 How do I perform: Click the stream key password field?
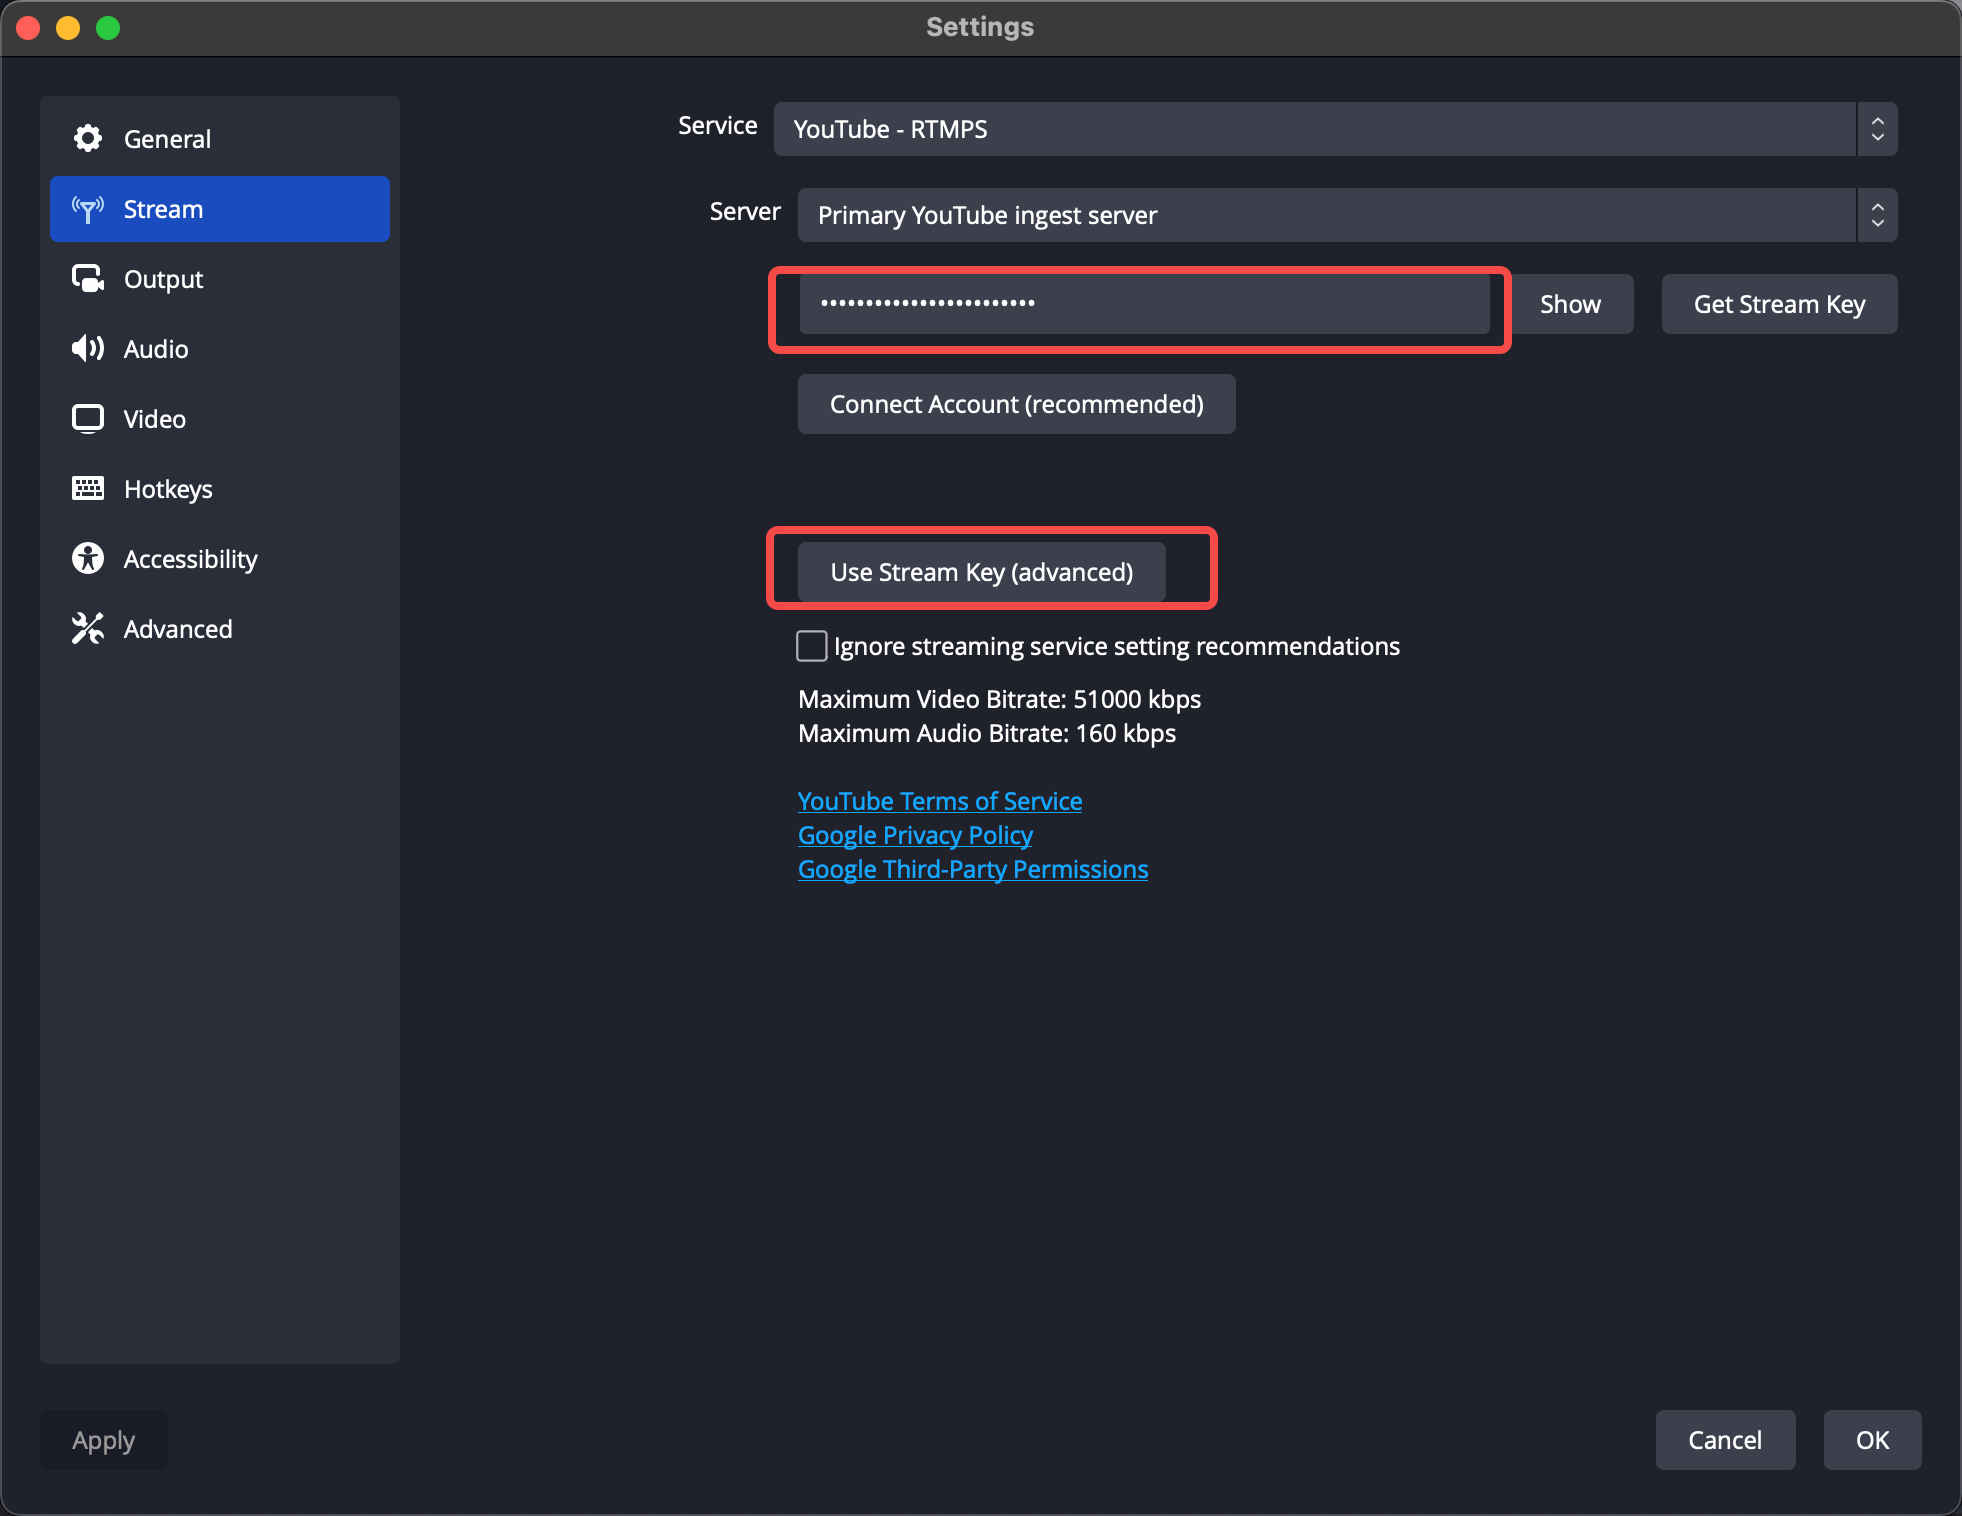1143,304
